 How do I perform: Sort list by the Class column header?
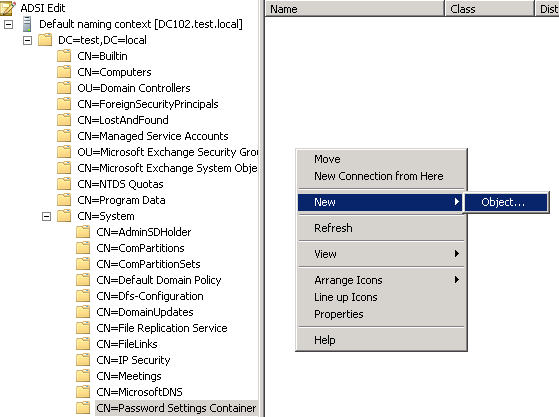[x=490, y=9]
